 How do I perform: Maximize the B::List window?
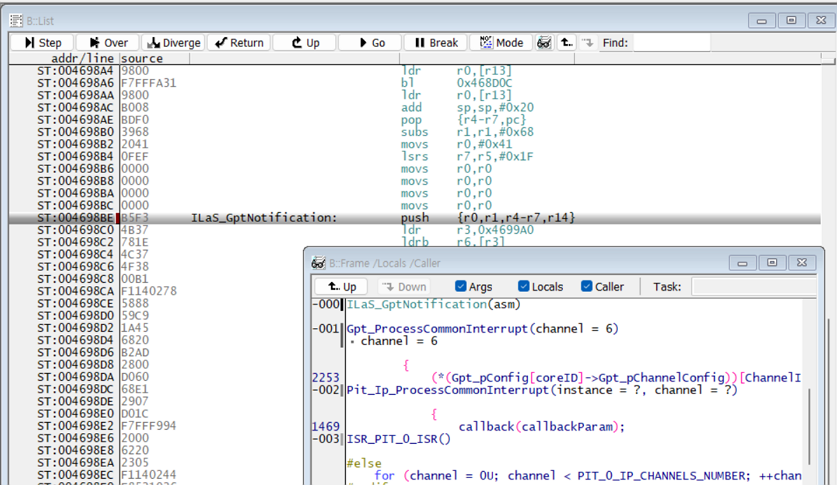791,20
